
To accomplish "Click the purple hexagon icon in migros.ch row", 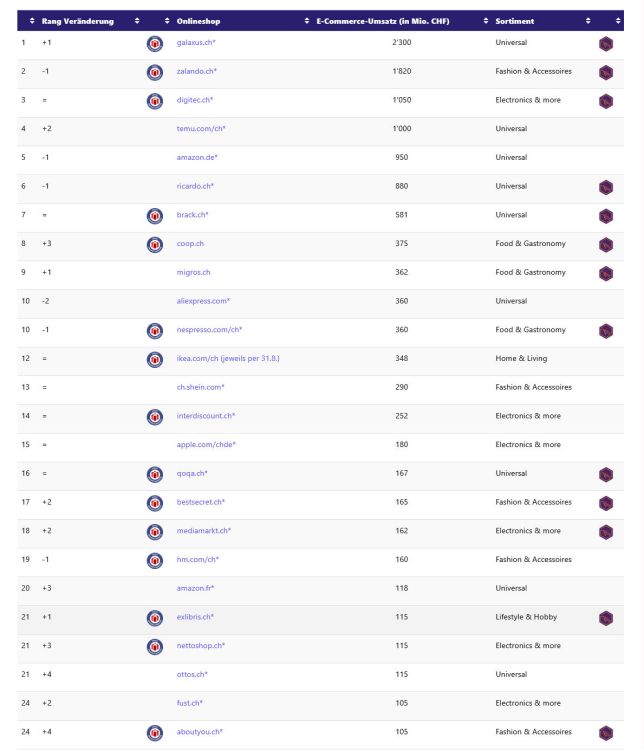I will tap(606, 274).
